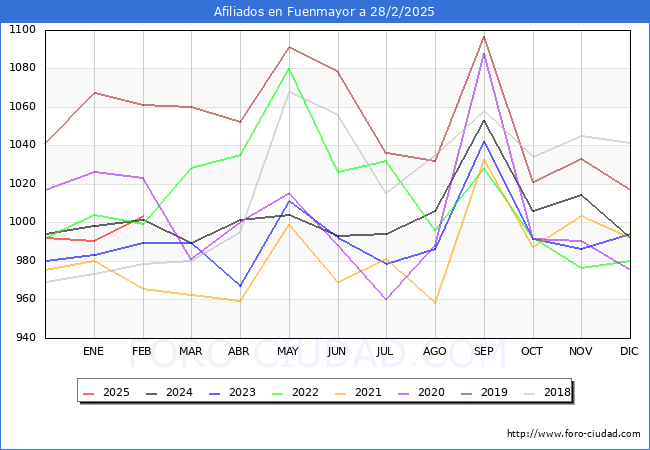650x450 pixels.
Task: Click the 1100 y-axis value
Action: pos(23,30)
